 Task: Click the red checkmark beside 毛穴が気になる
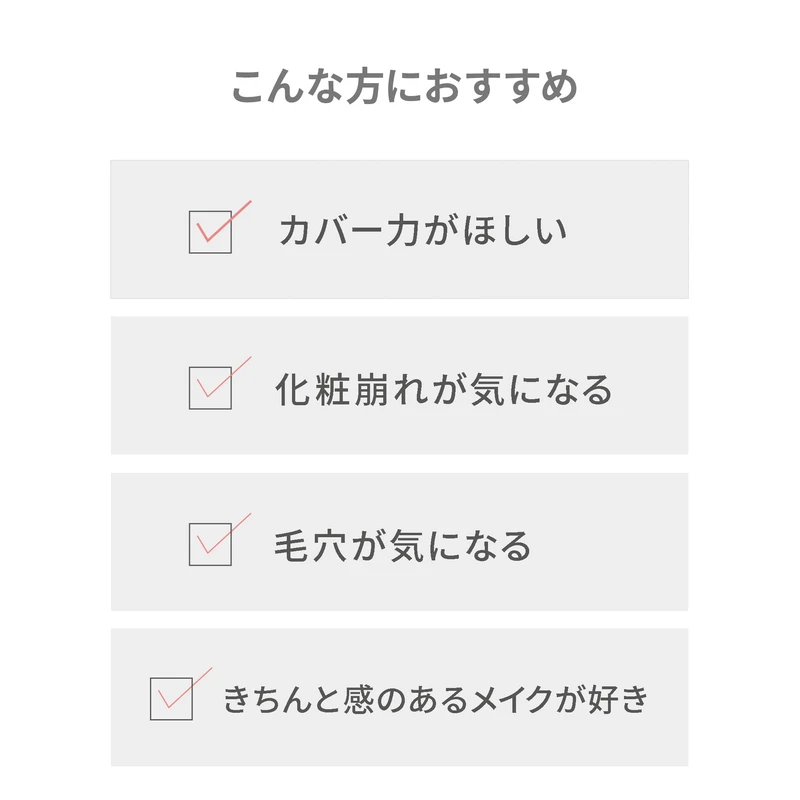click(222, 535)
